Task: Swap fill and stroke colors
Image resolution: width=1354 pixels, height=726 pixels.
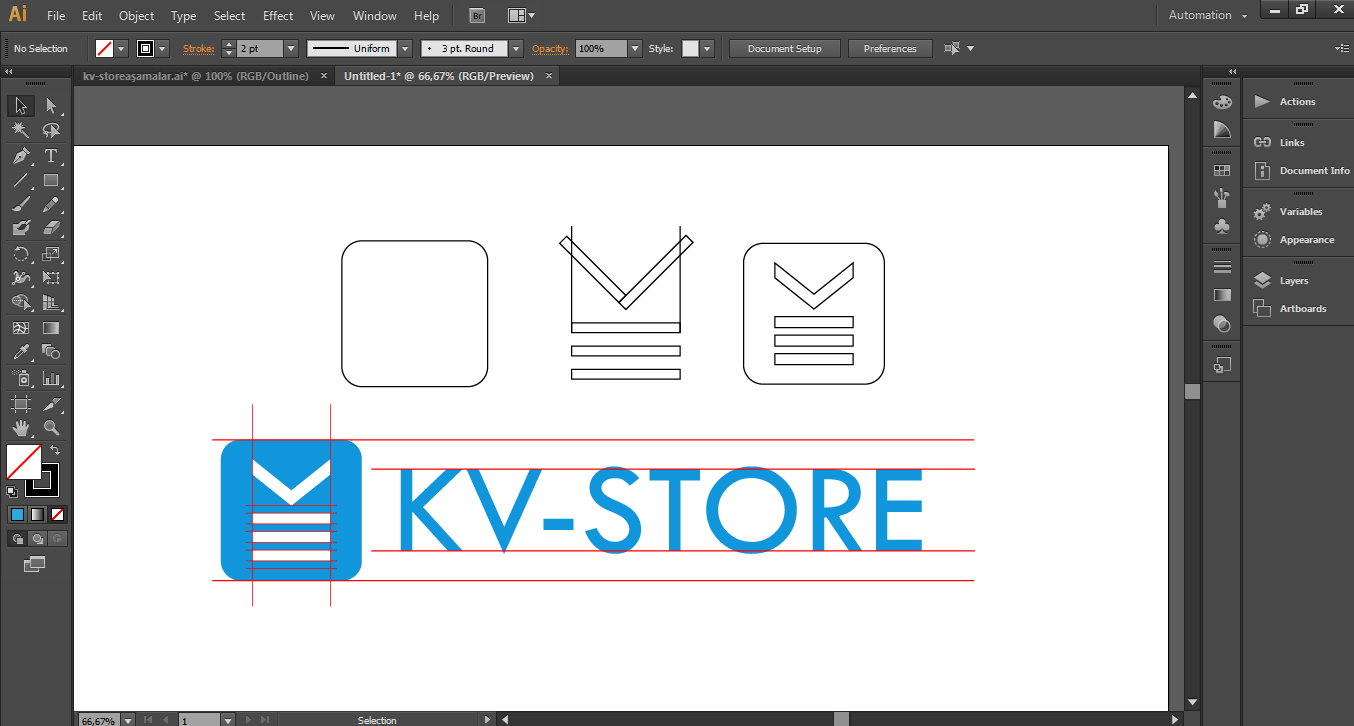Action: click(56, 450)
